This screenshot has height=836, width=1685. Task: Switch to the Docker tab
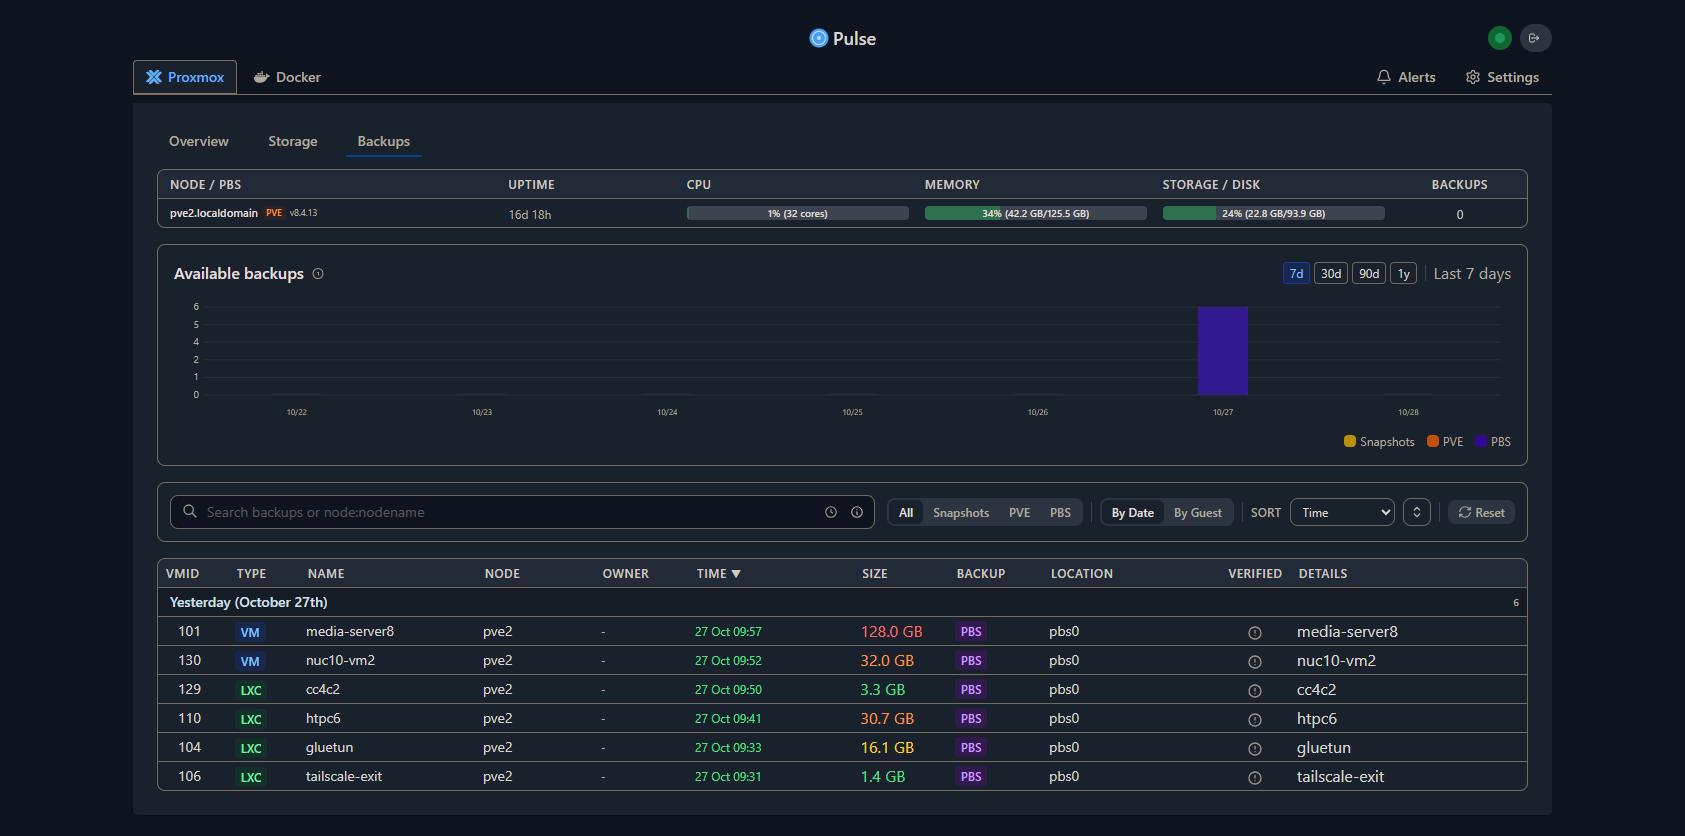coord(287,77)
